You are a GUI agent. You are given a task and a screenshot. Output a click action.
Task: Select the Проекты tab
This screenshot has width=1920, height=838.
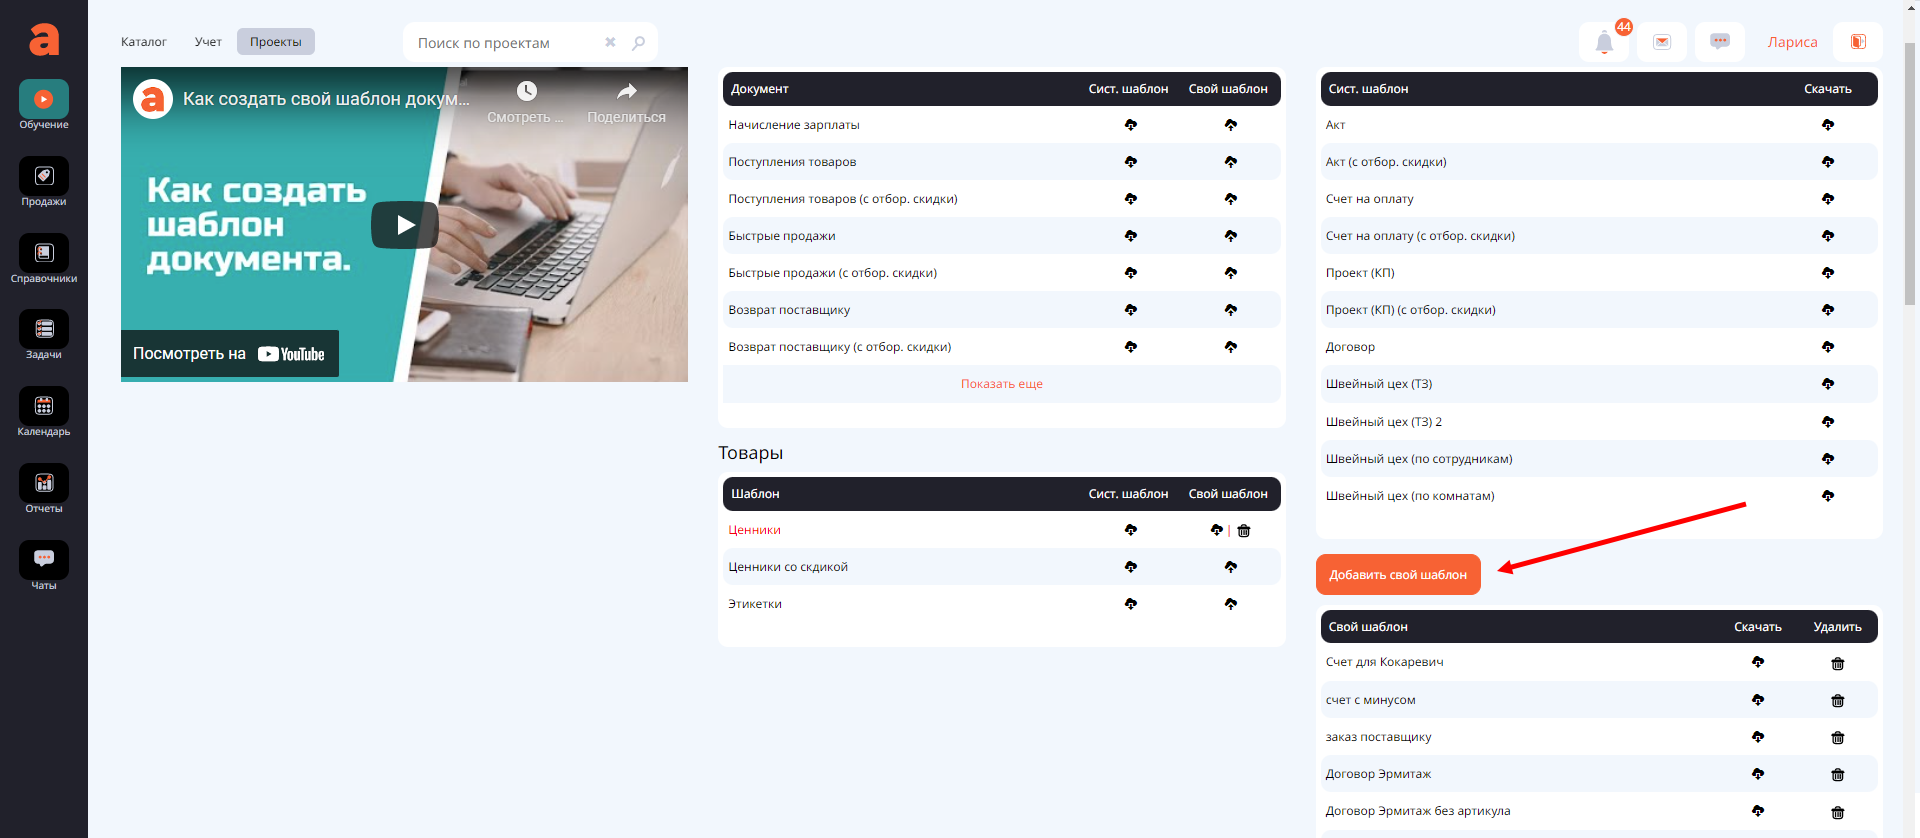(x=276, y=42)
